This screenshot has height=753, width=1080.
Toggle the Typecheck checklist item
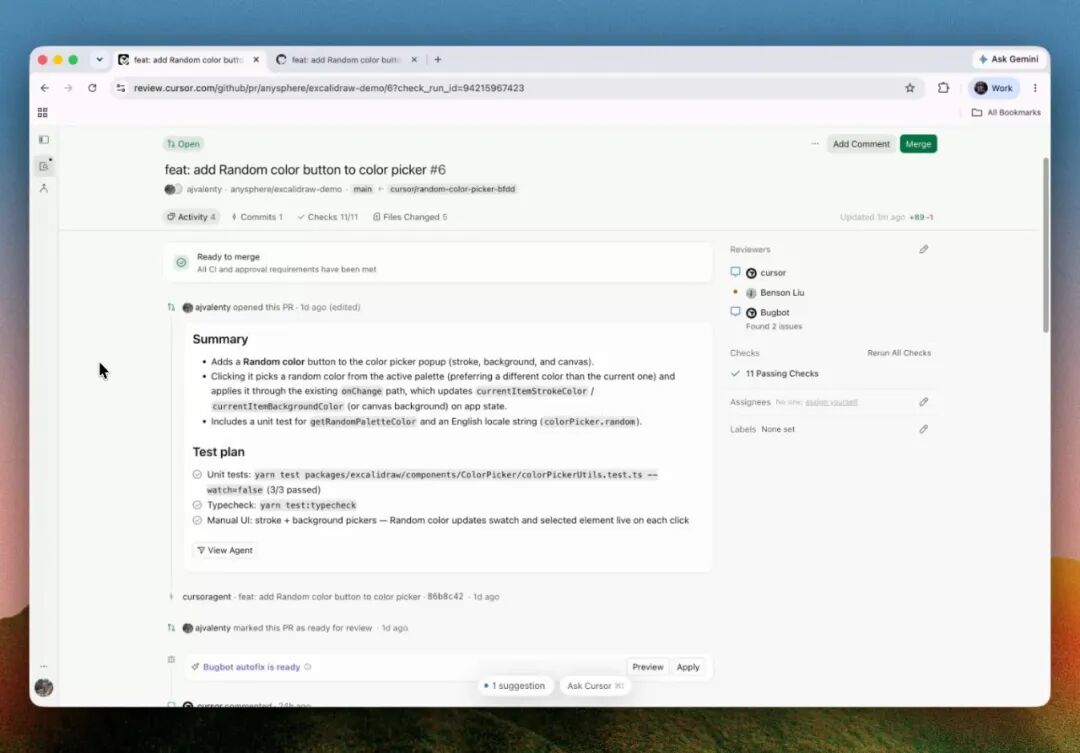[197, 505]
